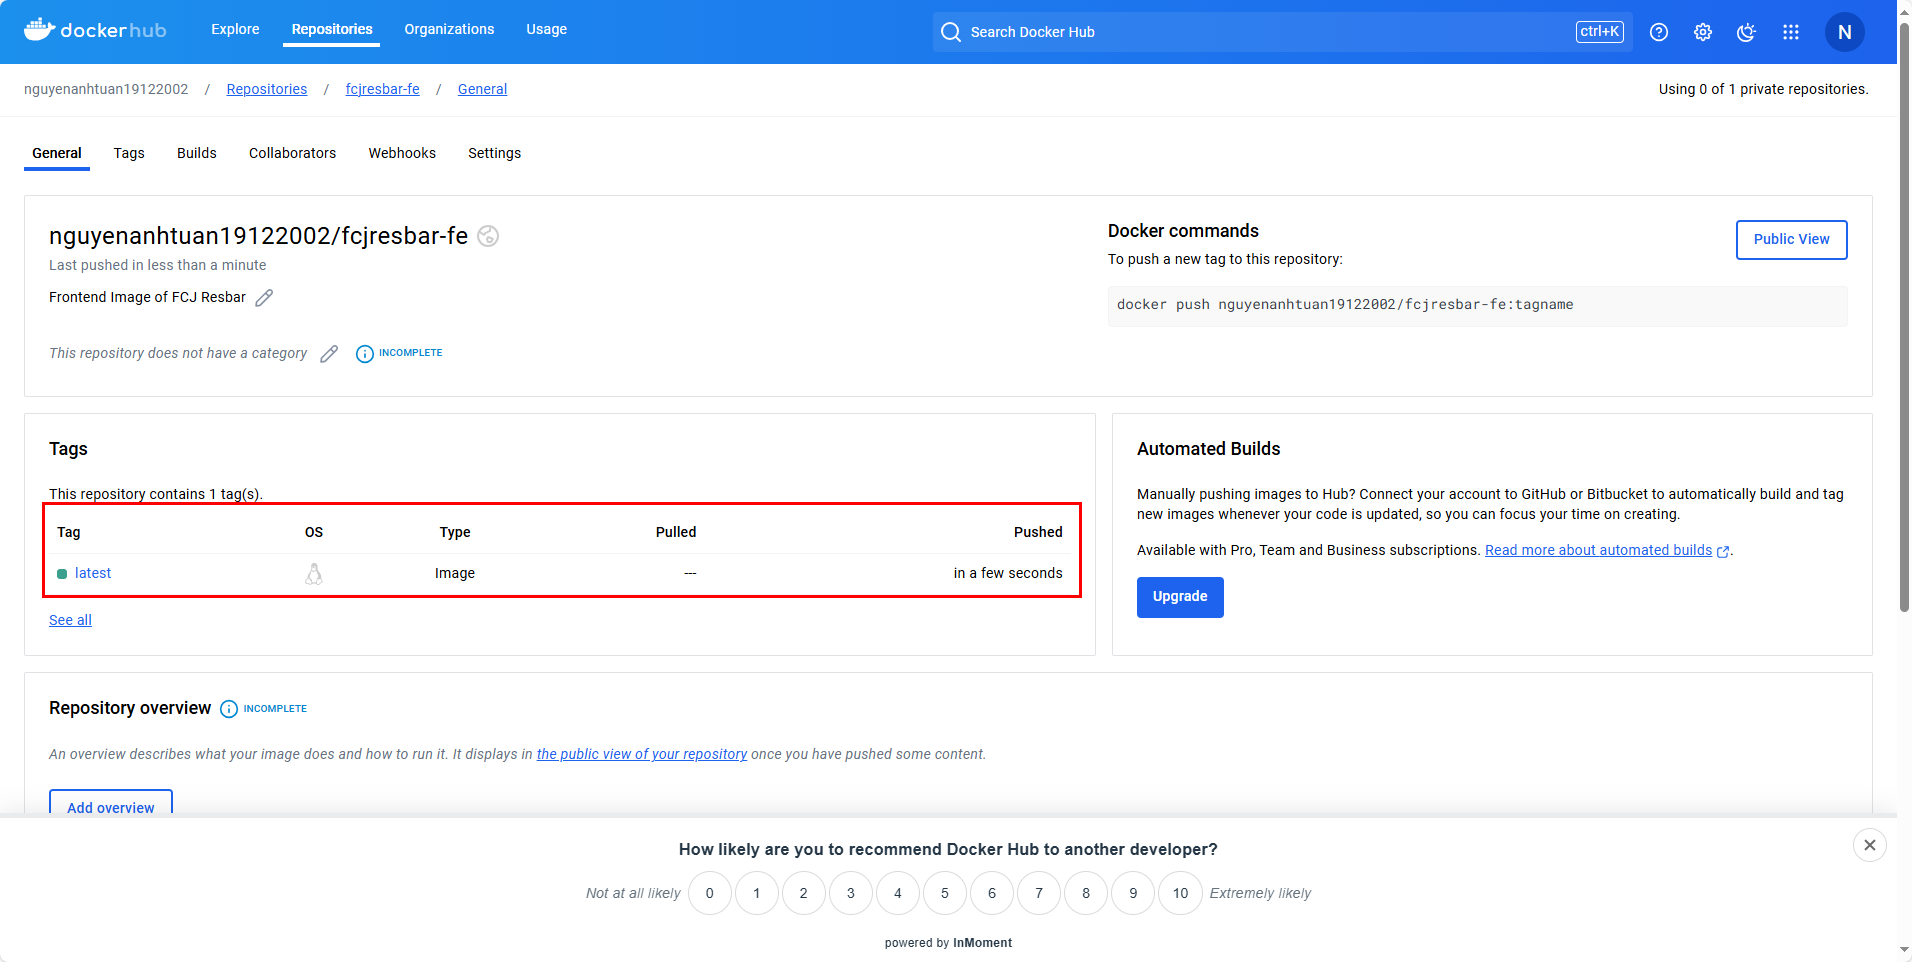Toggle the dark mode moon icon
Image resolution: width=1912 pixels, height=962 pixels.
click(1747, 32)
